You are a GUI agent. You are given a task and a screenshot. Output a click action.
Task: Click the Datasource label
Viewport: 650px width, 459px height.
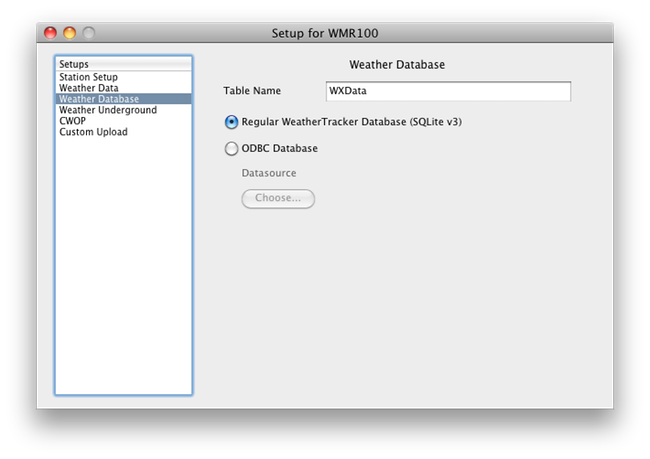click(269, 173)
